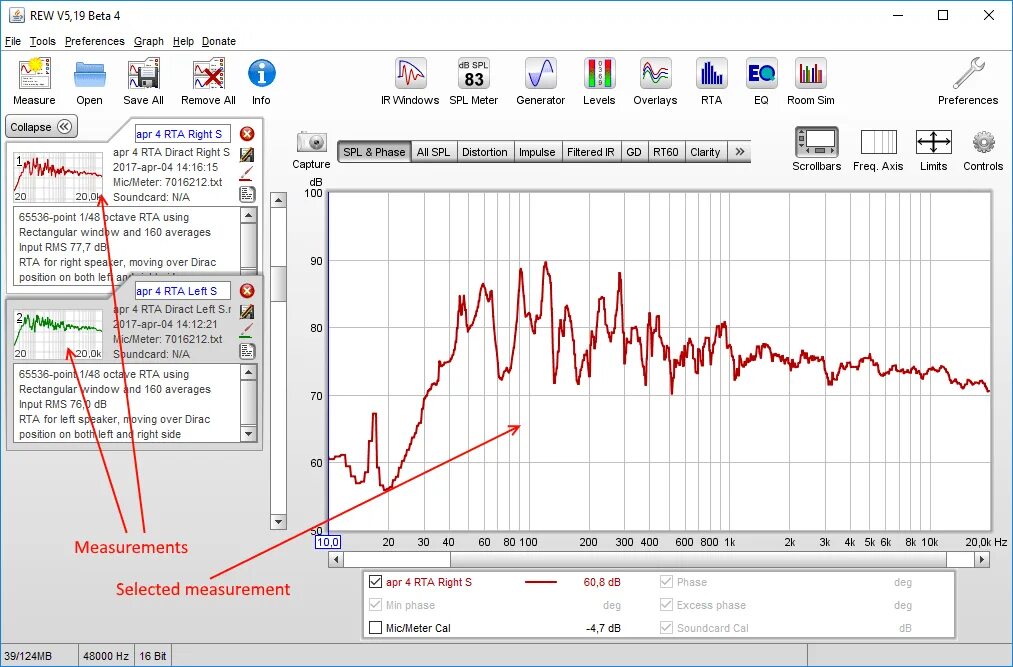
Task: Enable the Phase checkbox
Action: pos(667,581)
